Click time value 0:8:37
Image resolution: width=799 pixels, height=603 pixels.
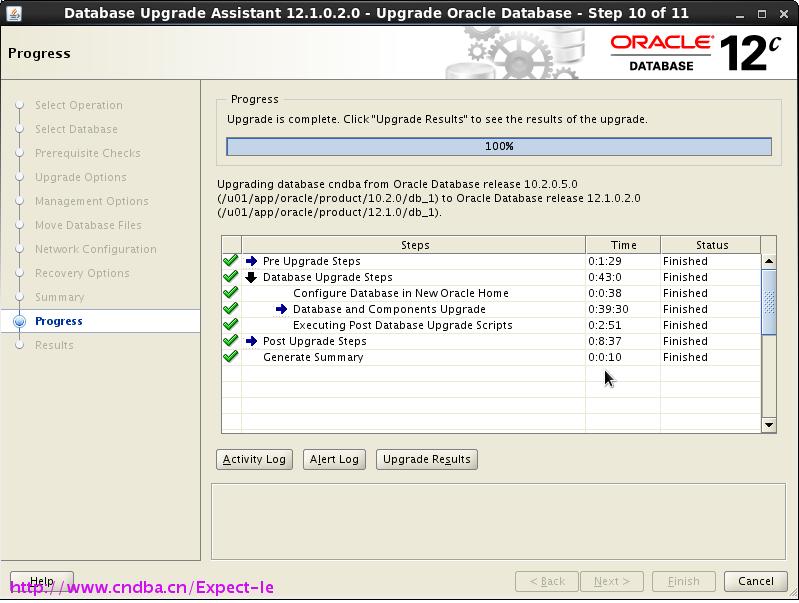coord(604,341)
